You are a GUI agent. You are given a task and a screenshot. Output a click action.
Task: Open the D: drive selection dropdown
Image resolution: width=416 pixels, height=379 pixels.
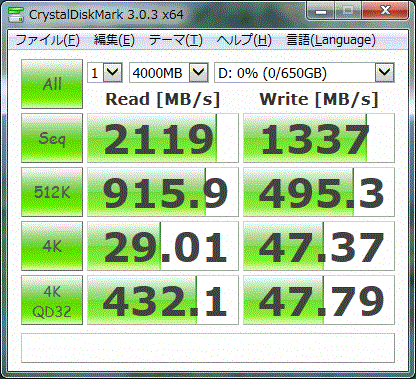(304, 72)
